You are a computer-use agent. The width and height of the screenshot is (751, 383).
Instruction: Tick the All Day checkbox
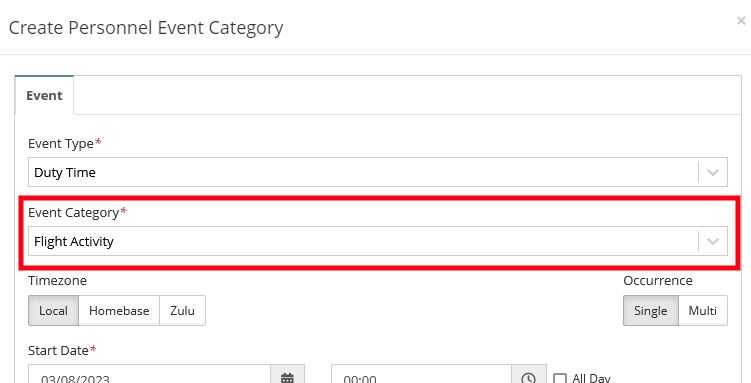560,378
